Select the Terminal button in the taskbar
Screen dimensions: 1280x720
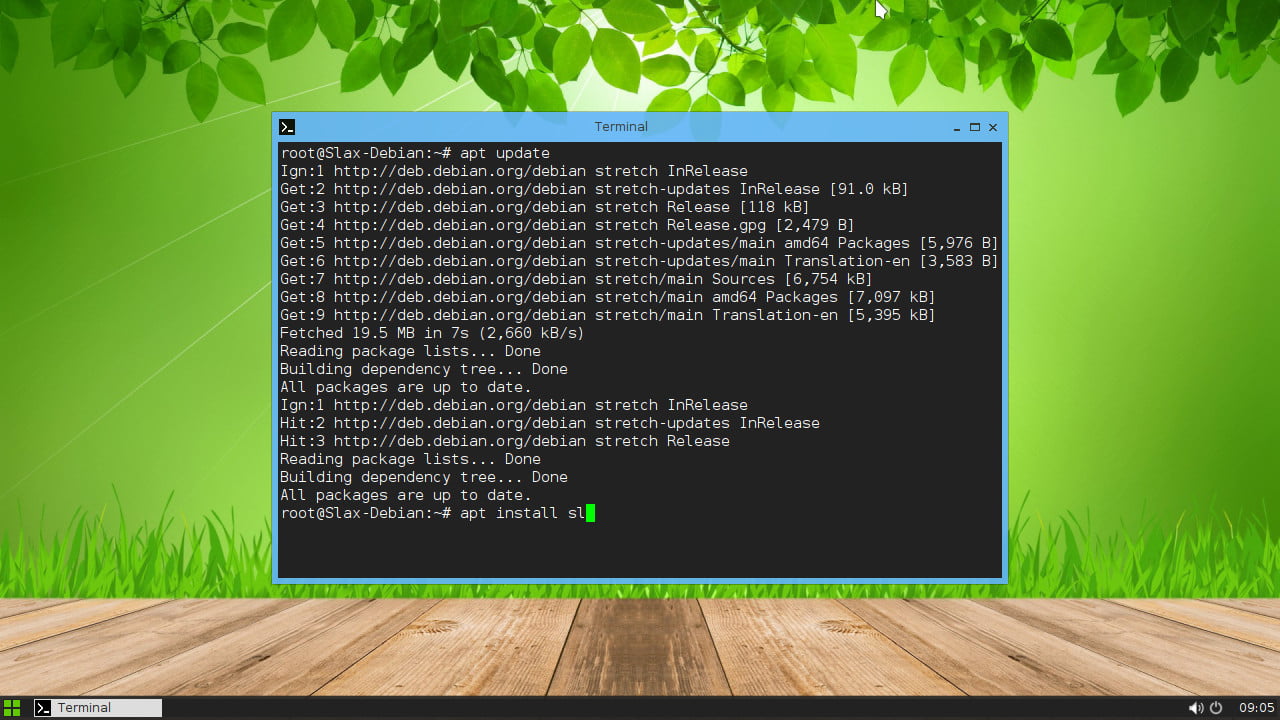click(98, 708)
